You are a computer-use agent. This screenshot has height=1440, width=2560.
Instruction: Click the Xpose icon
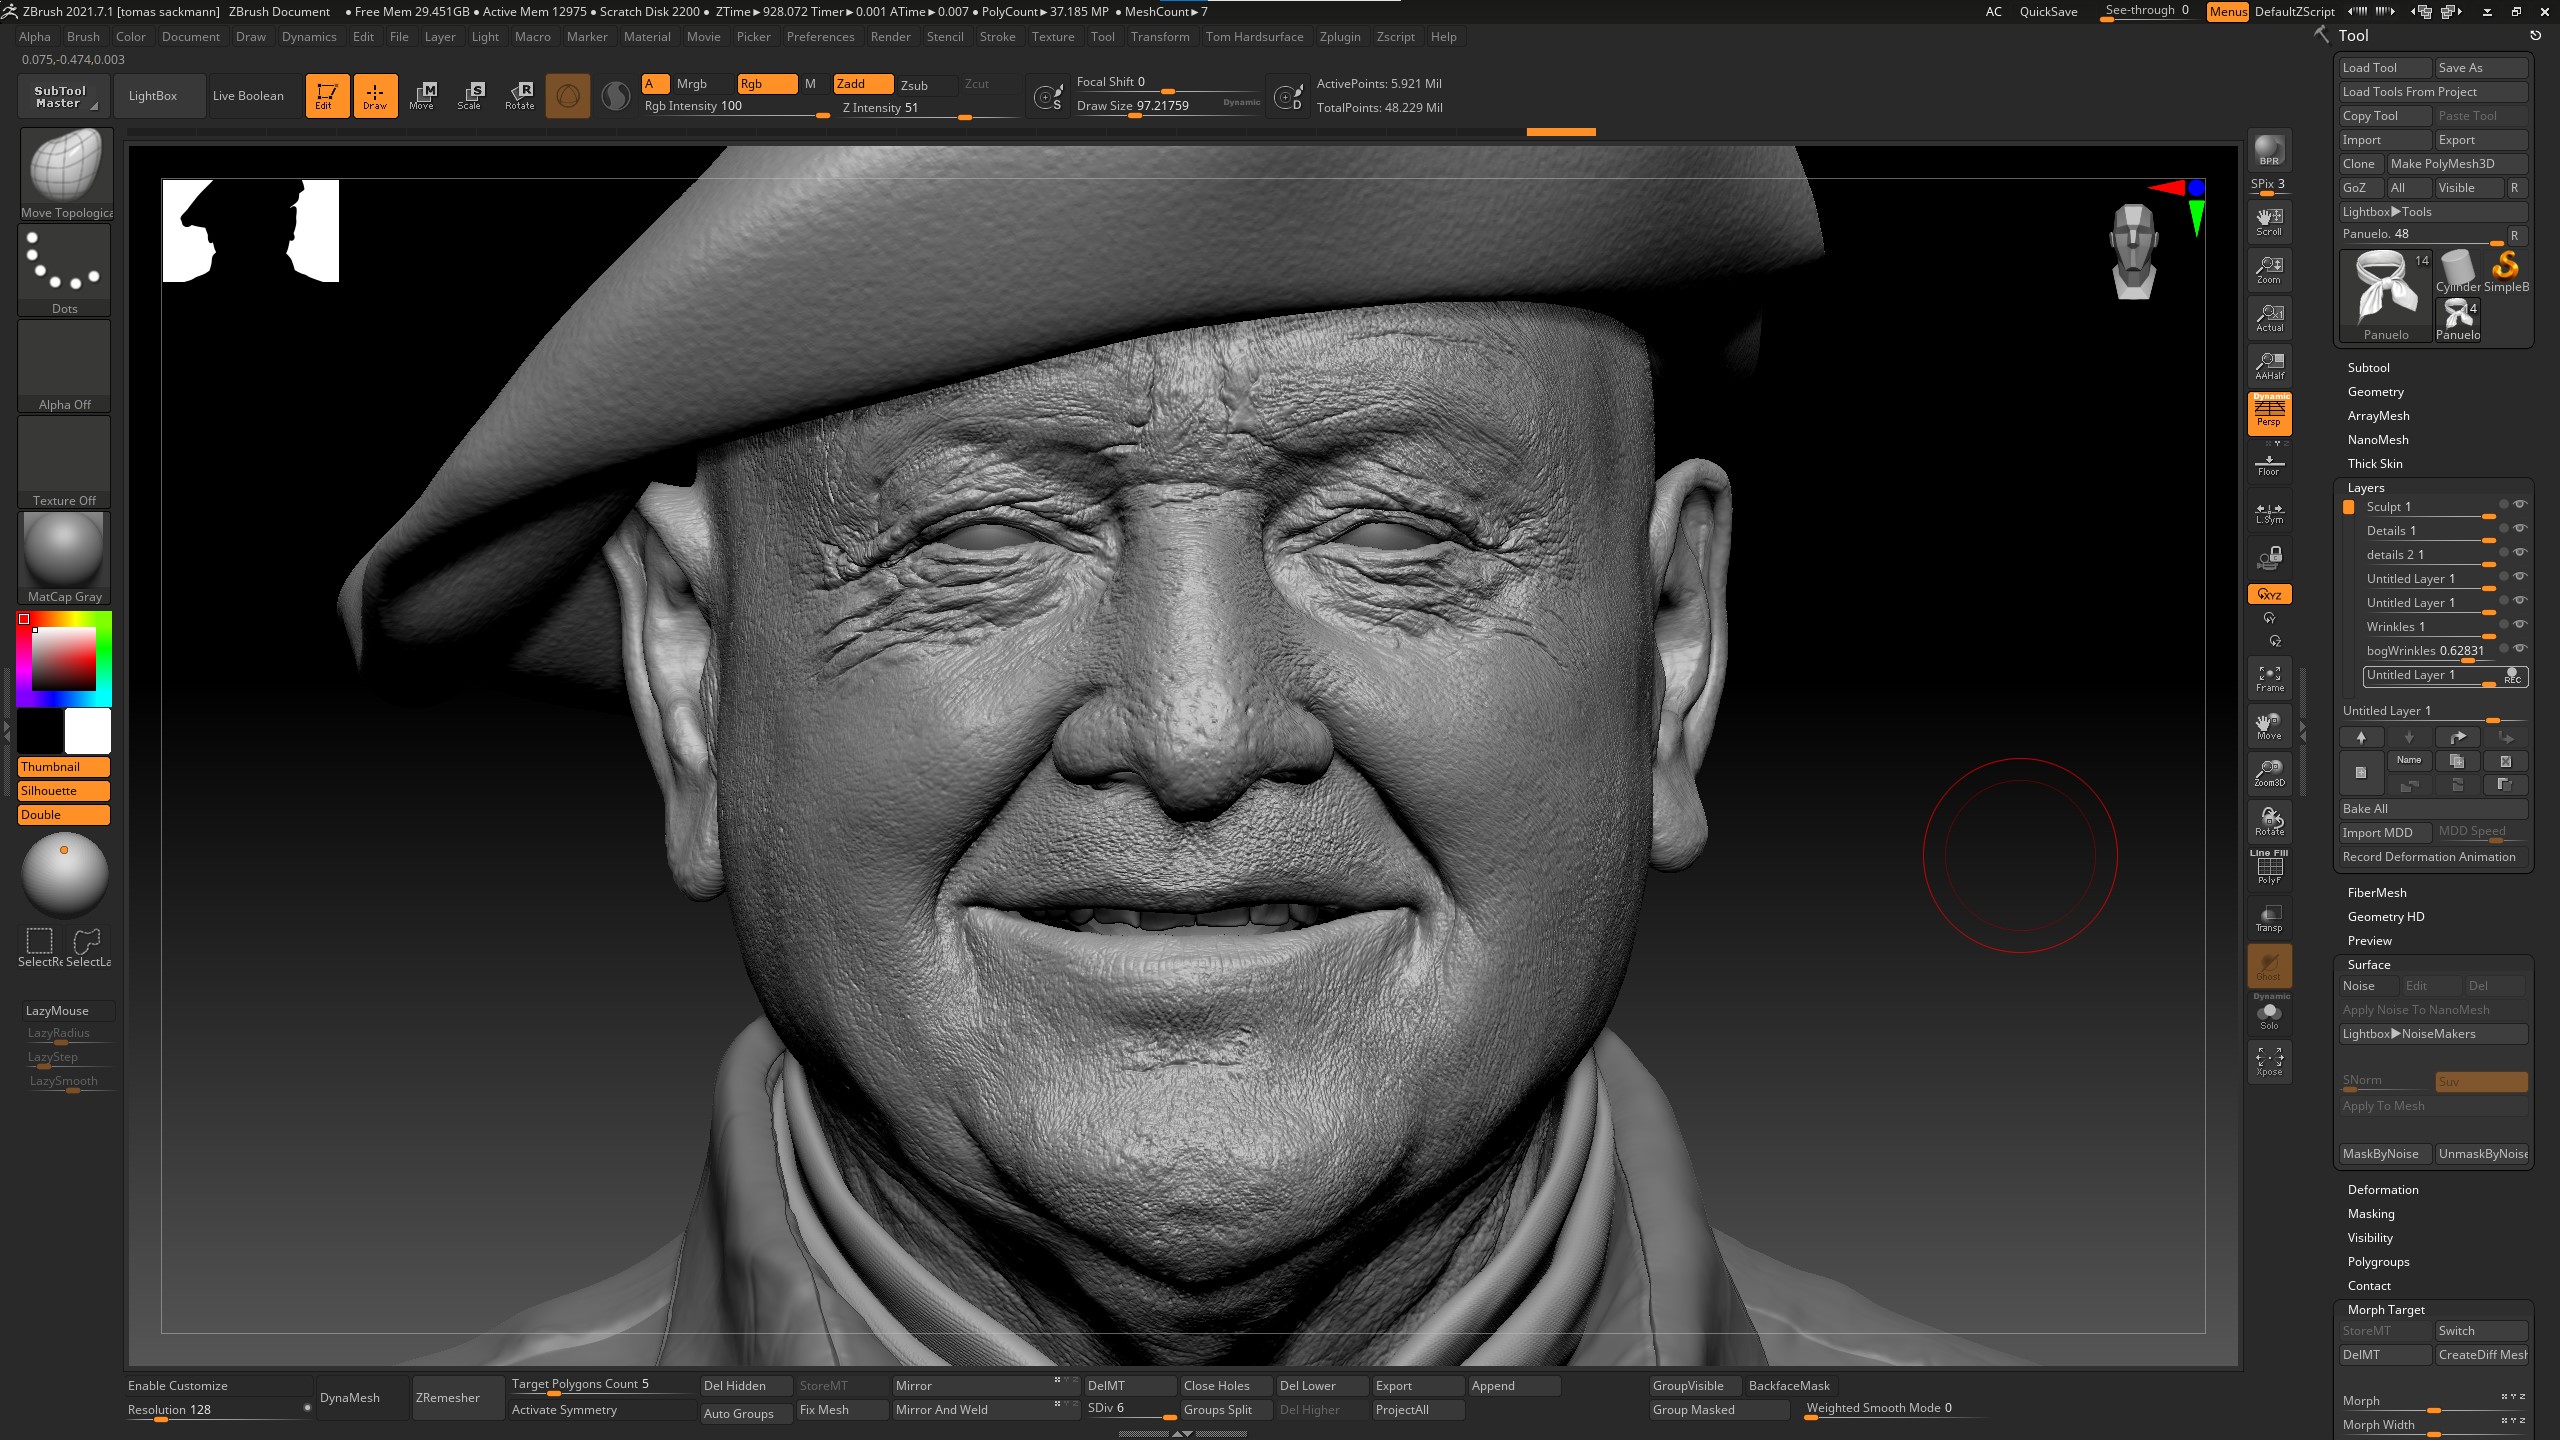click(2269, 1061)
